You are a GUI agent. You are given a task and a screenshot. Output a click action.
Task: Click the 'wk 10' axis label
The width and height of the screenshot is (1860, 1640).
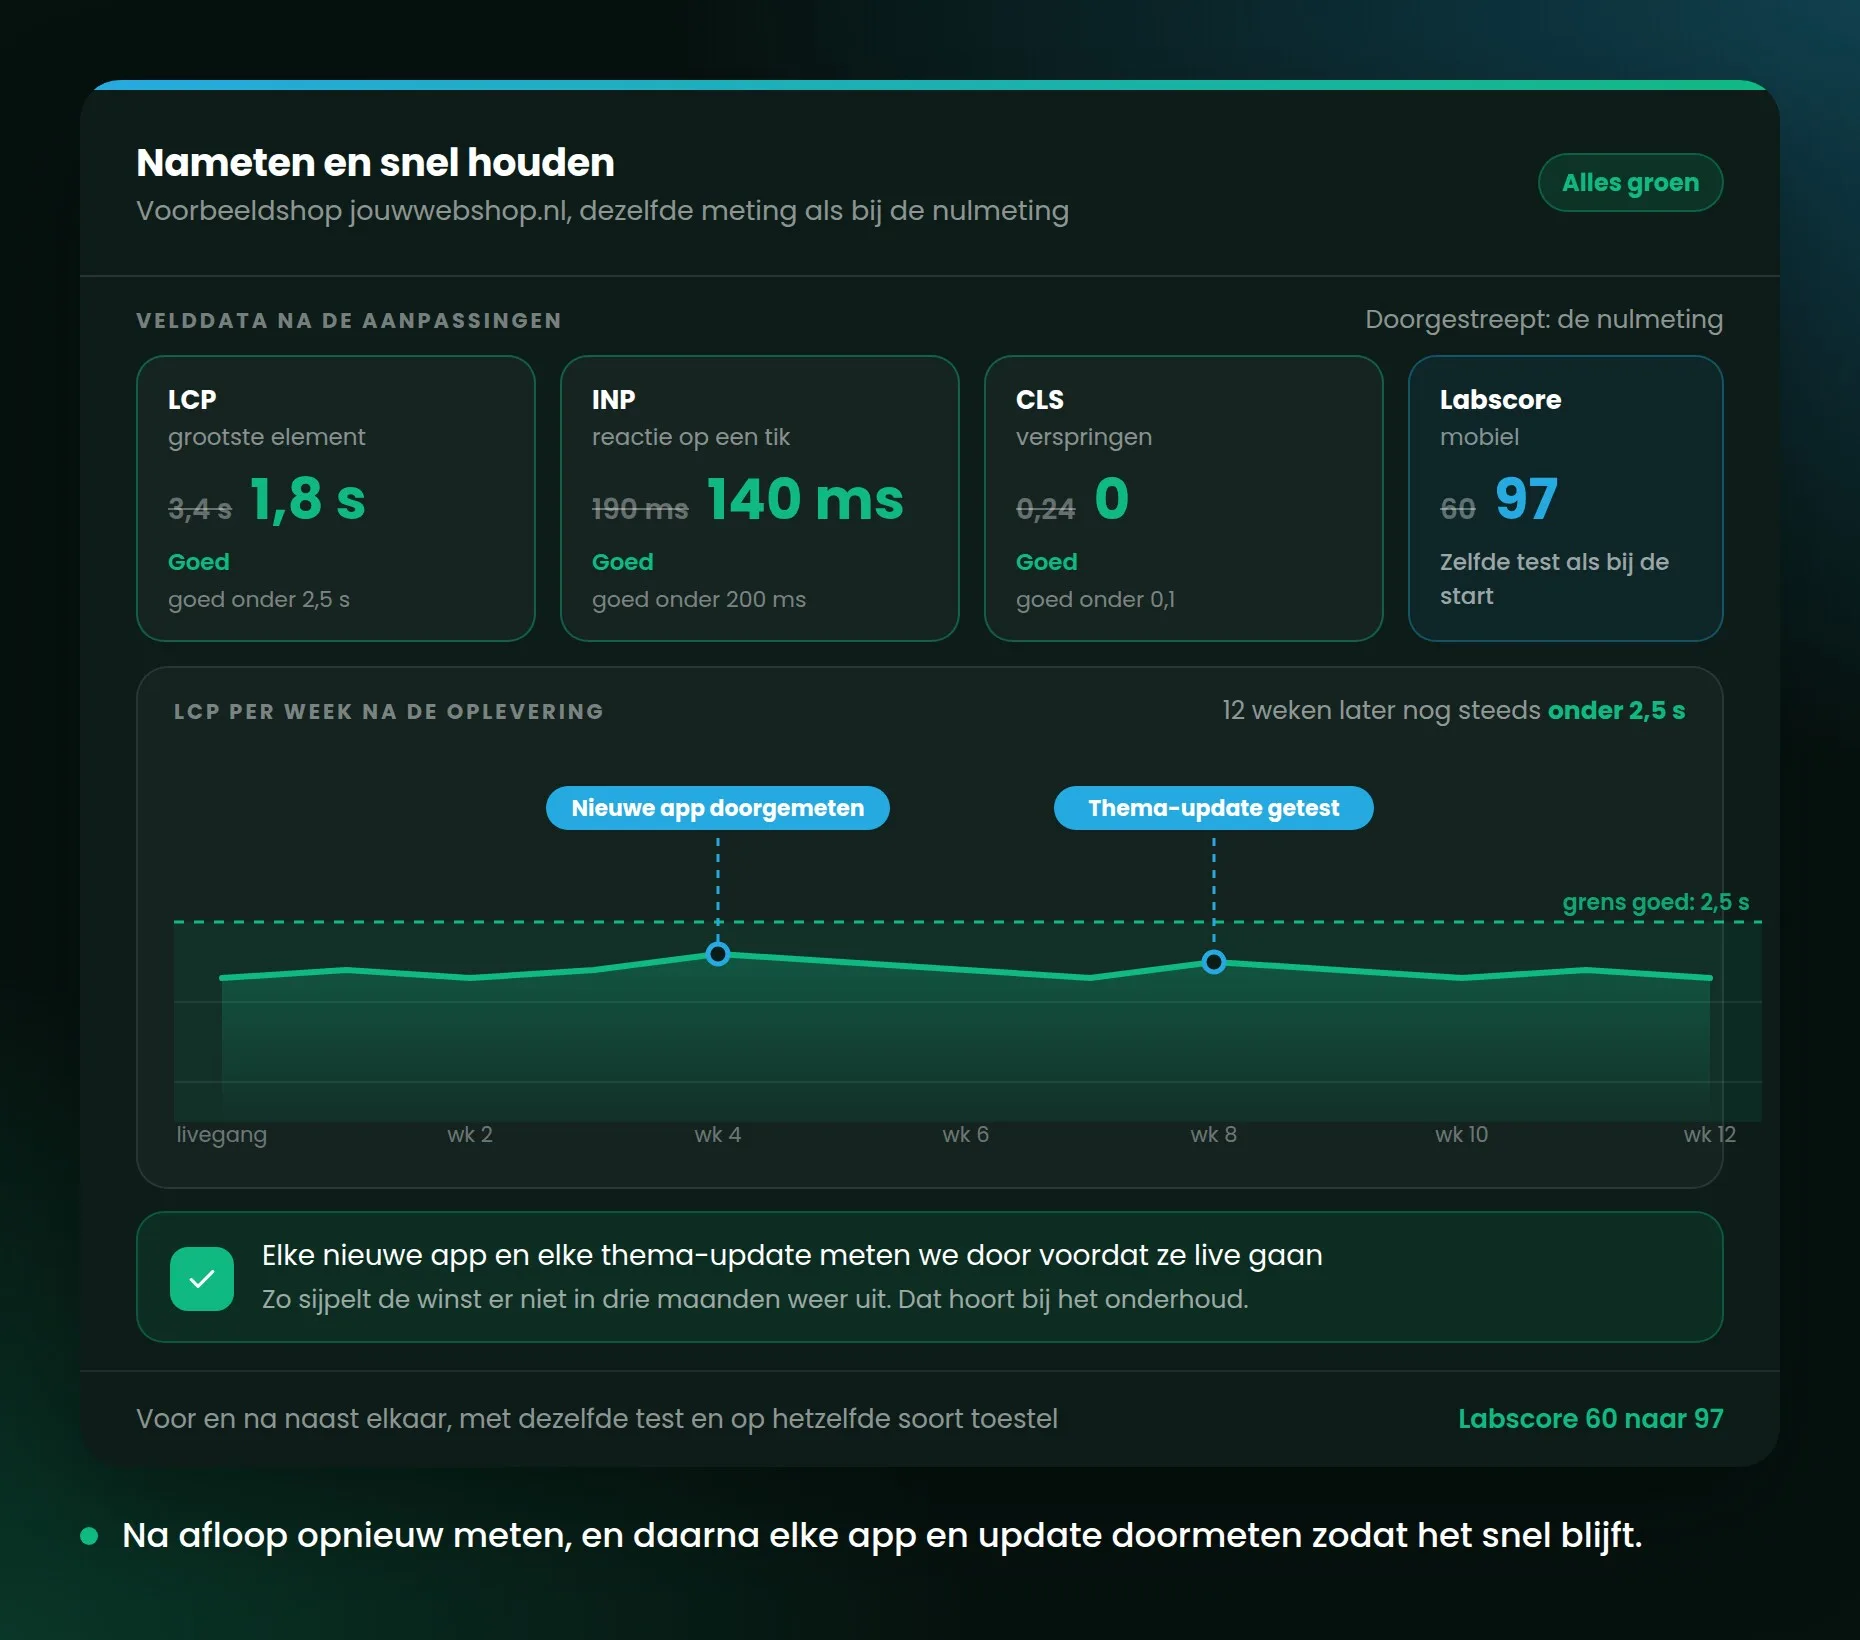[1461, 1134]
